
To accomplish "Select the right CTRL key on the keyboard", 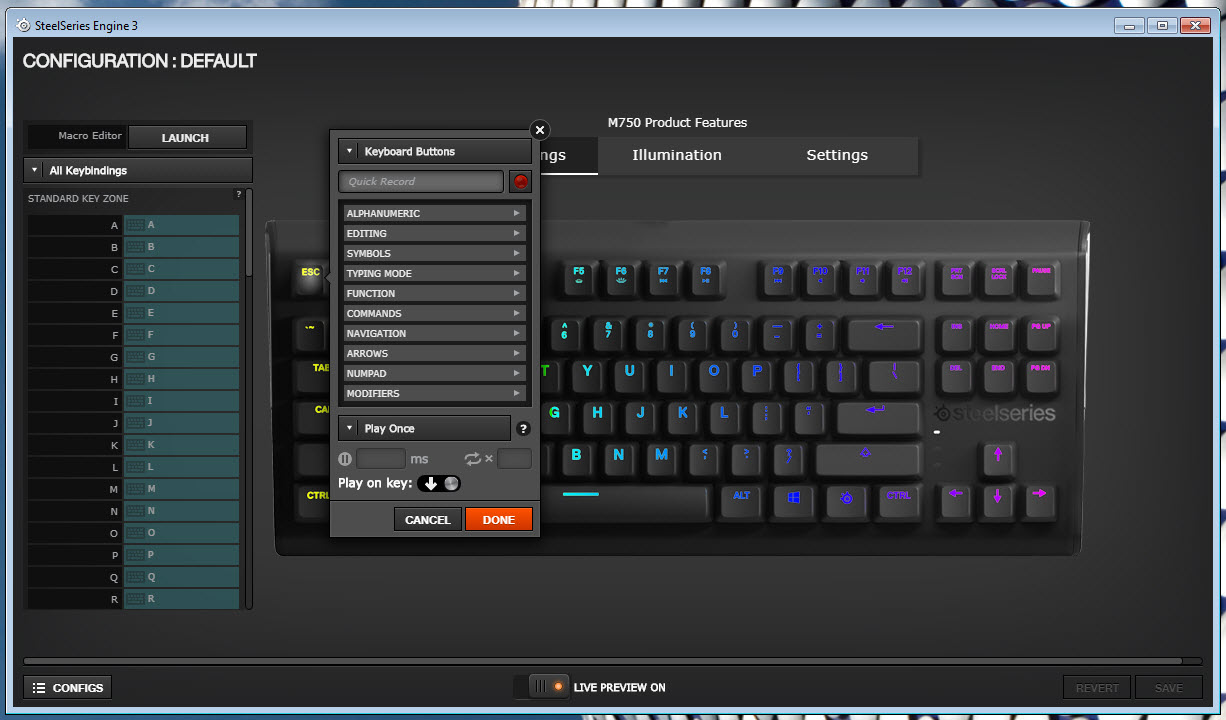I will pos(898,501).
